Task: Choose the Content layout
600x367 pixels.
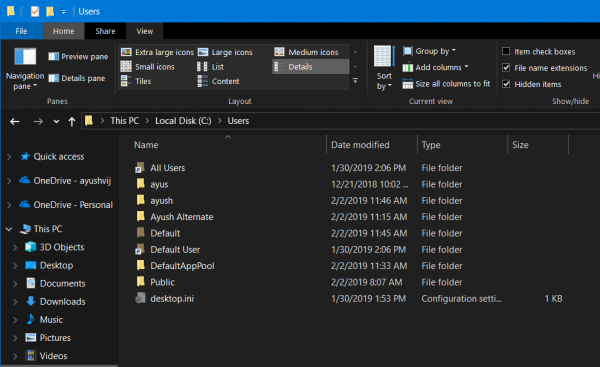Action: (x=218, y=81)
